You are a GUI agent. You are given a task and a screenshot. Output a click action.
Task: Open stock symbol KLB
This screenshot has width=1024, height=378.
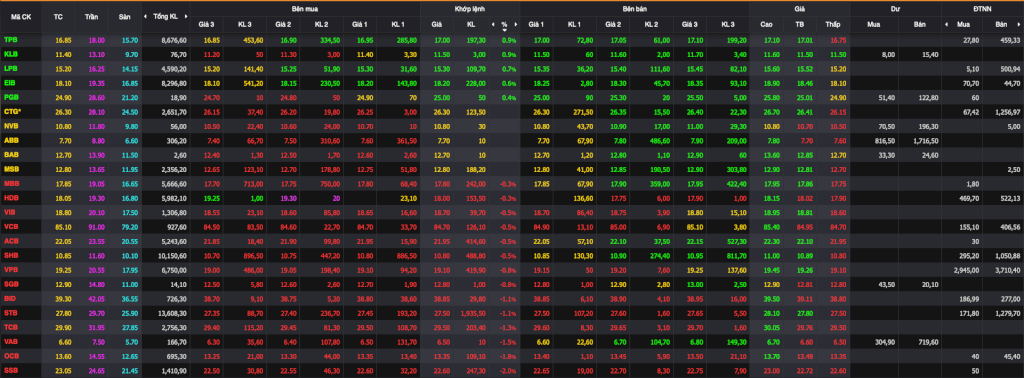10,54
